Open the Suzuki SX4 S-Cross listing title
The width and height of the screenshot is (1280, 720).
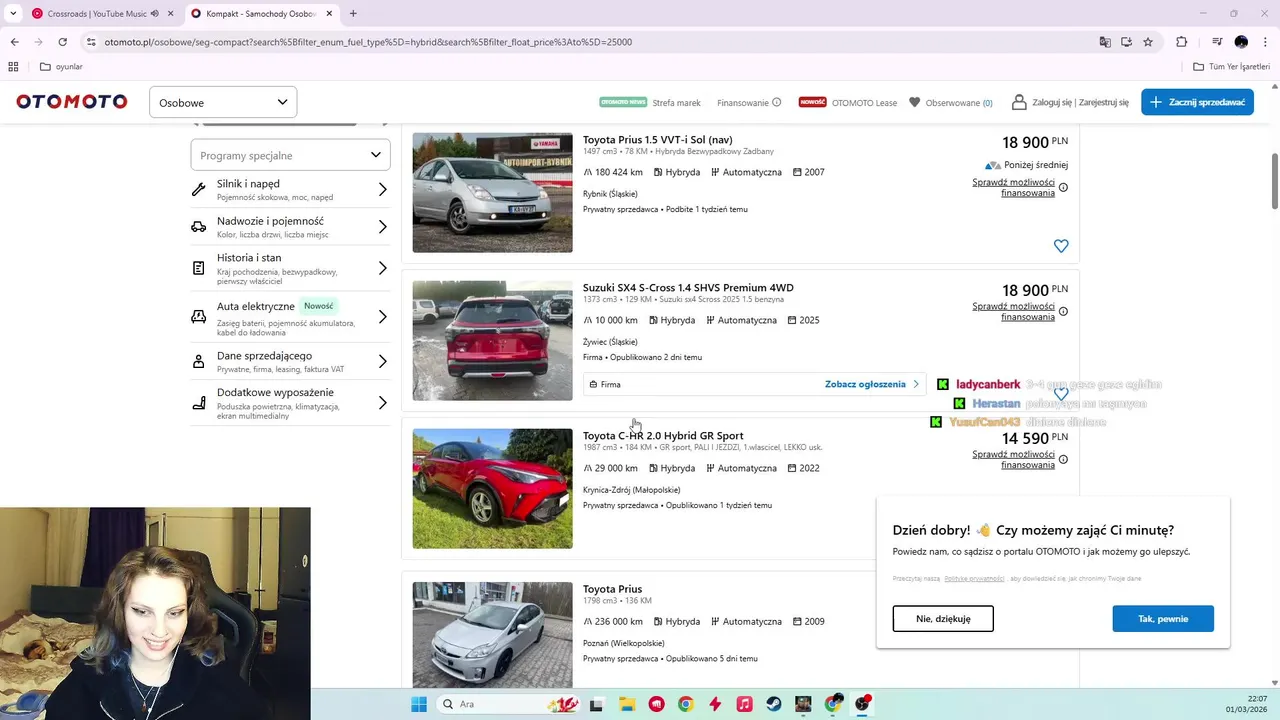tap(688, 288)
